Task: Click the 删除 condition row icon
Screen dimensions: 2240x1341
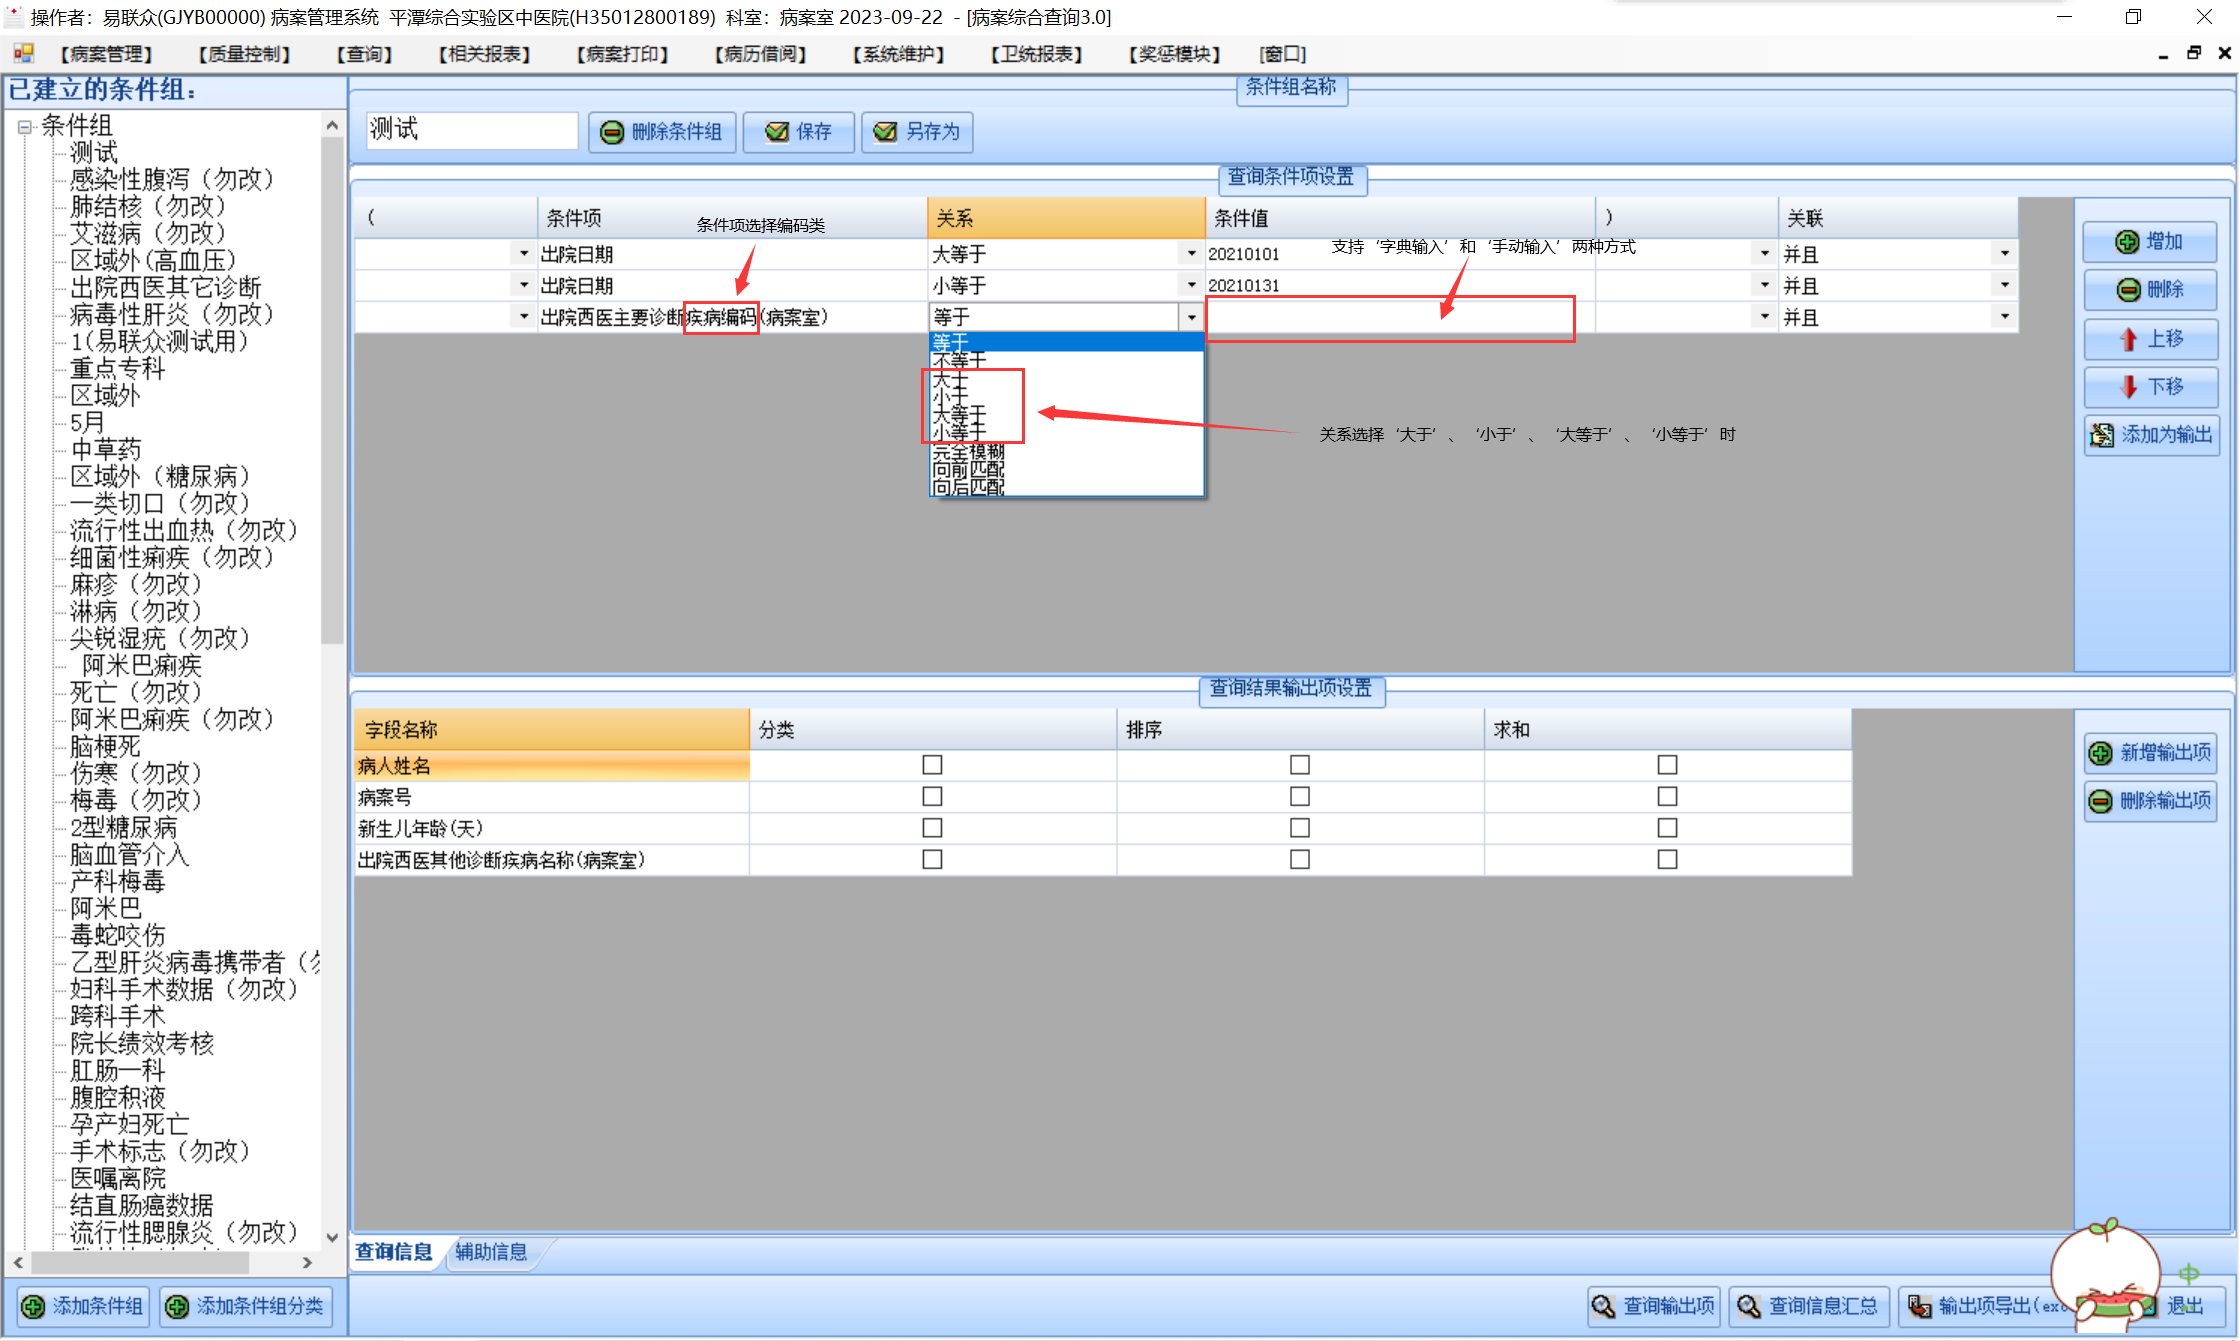Action: (x=2128, y=290)
